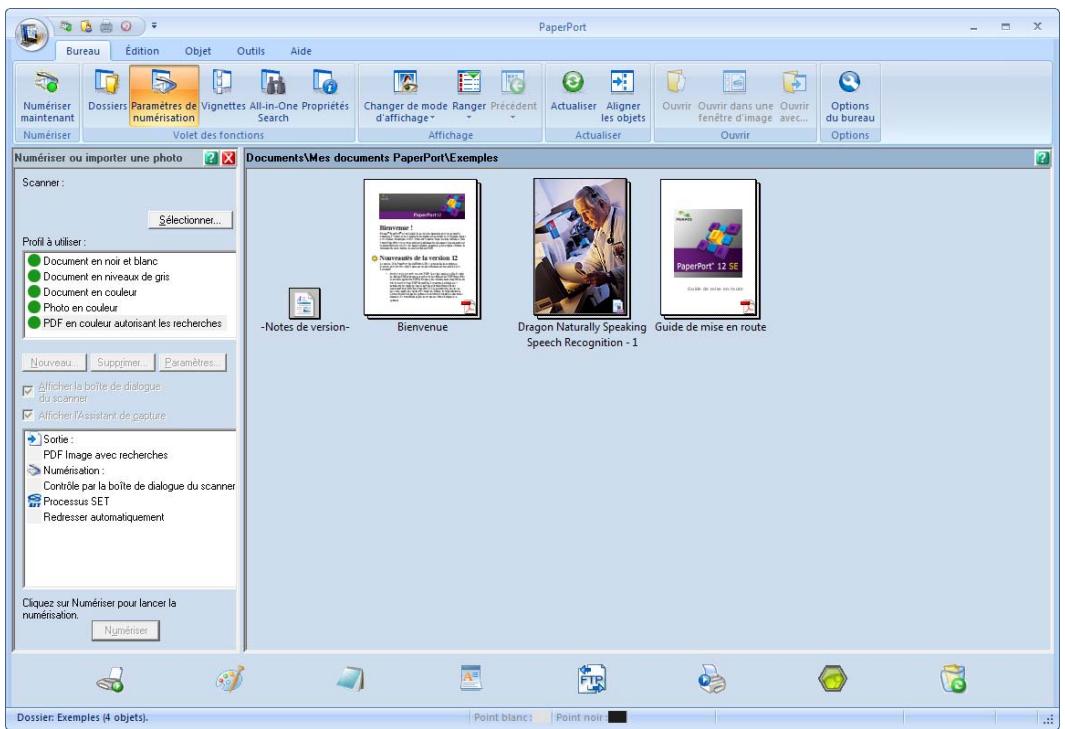The image size is (1065, 729).
Task: Click Ouvrir dans une fenêtre d'image
Action: [x=735, y=96]
